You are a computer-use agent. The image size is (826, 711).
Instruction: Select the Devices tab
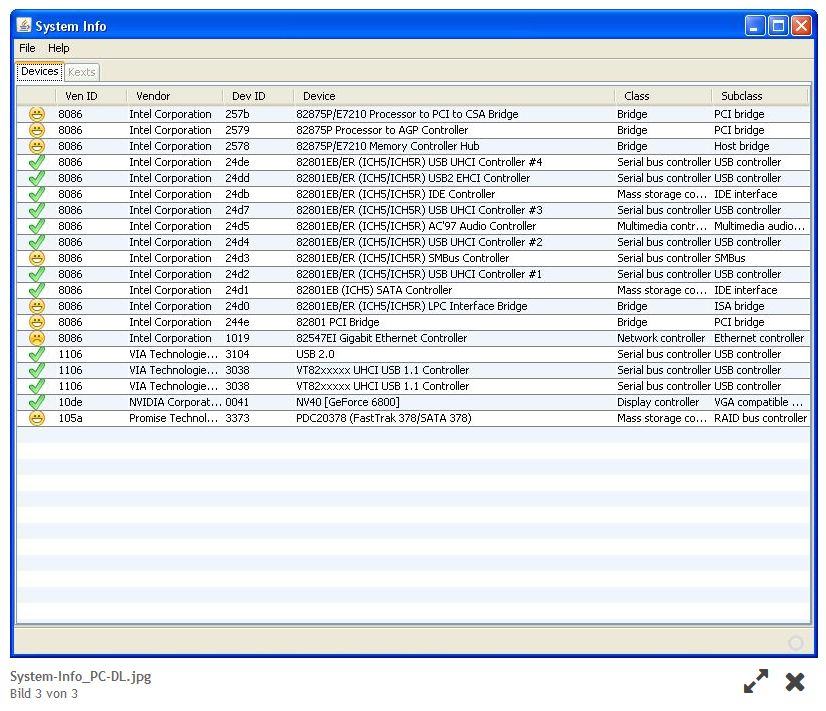(40, 72)
